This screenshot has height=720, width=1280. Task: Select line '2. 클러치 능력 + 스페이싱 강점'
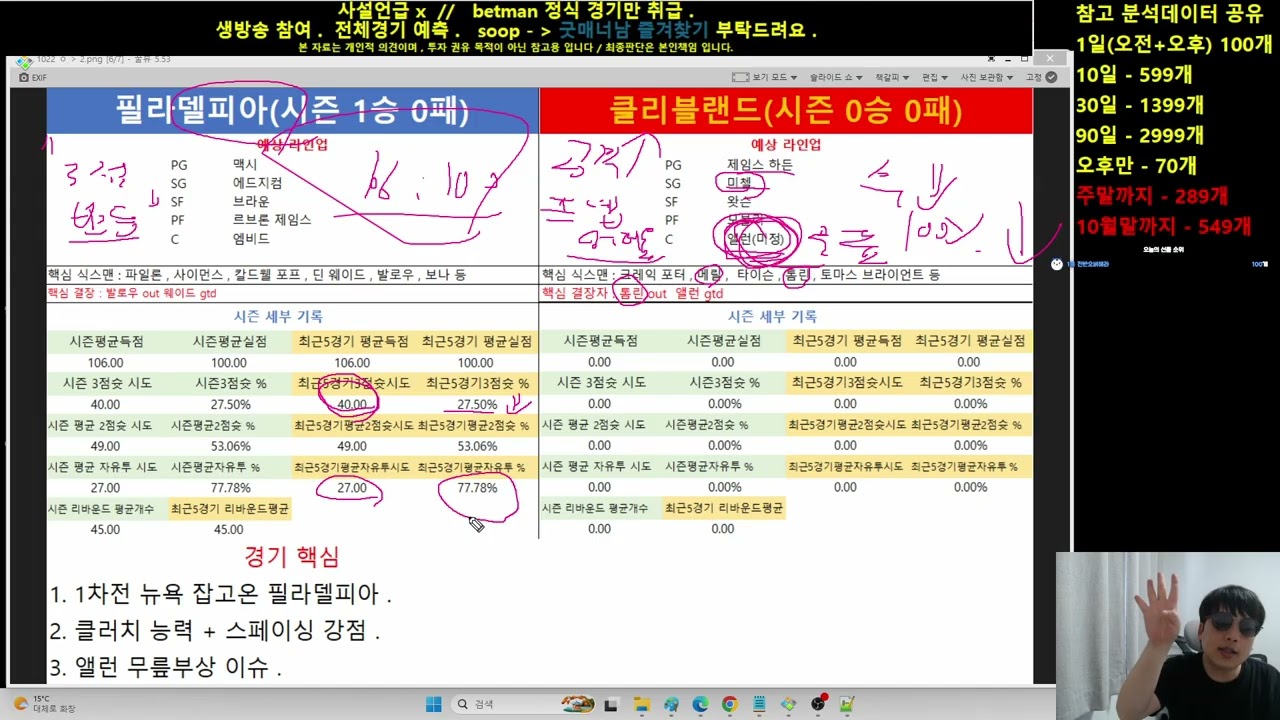[x=215, y=631]
